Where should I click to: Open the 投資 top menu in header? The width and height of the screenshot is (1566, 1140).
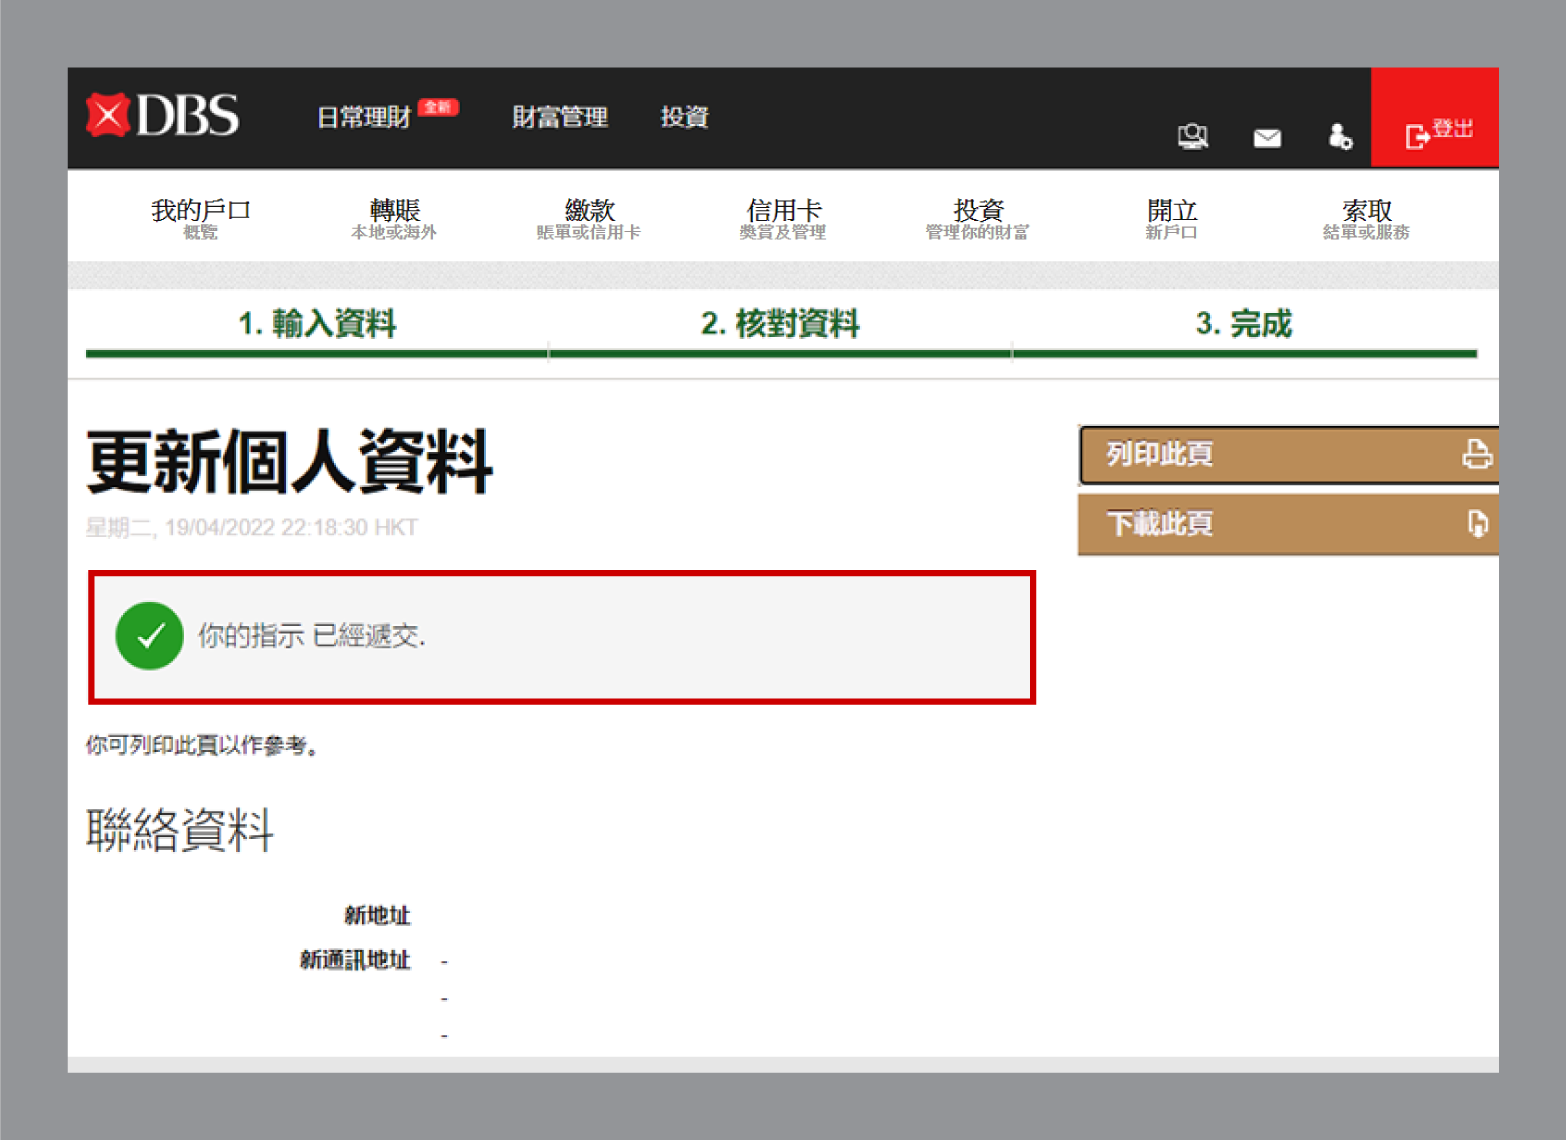click(684, 118)
